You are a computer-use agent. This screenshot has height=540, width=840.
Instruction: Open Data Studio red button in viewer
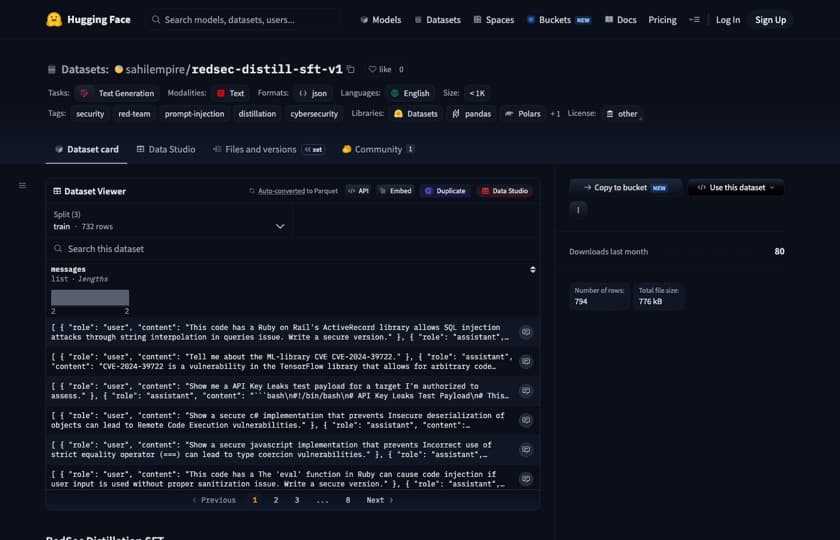click(505, 191)
